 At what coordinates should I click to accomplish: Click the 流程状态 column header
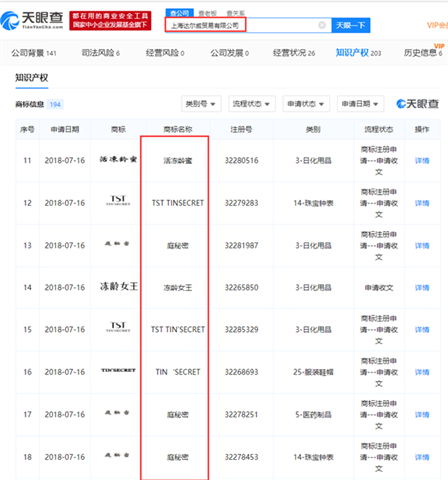click(379, 129)
